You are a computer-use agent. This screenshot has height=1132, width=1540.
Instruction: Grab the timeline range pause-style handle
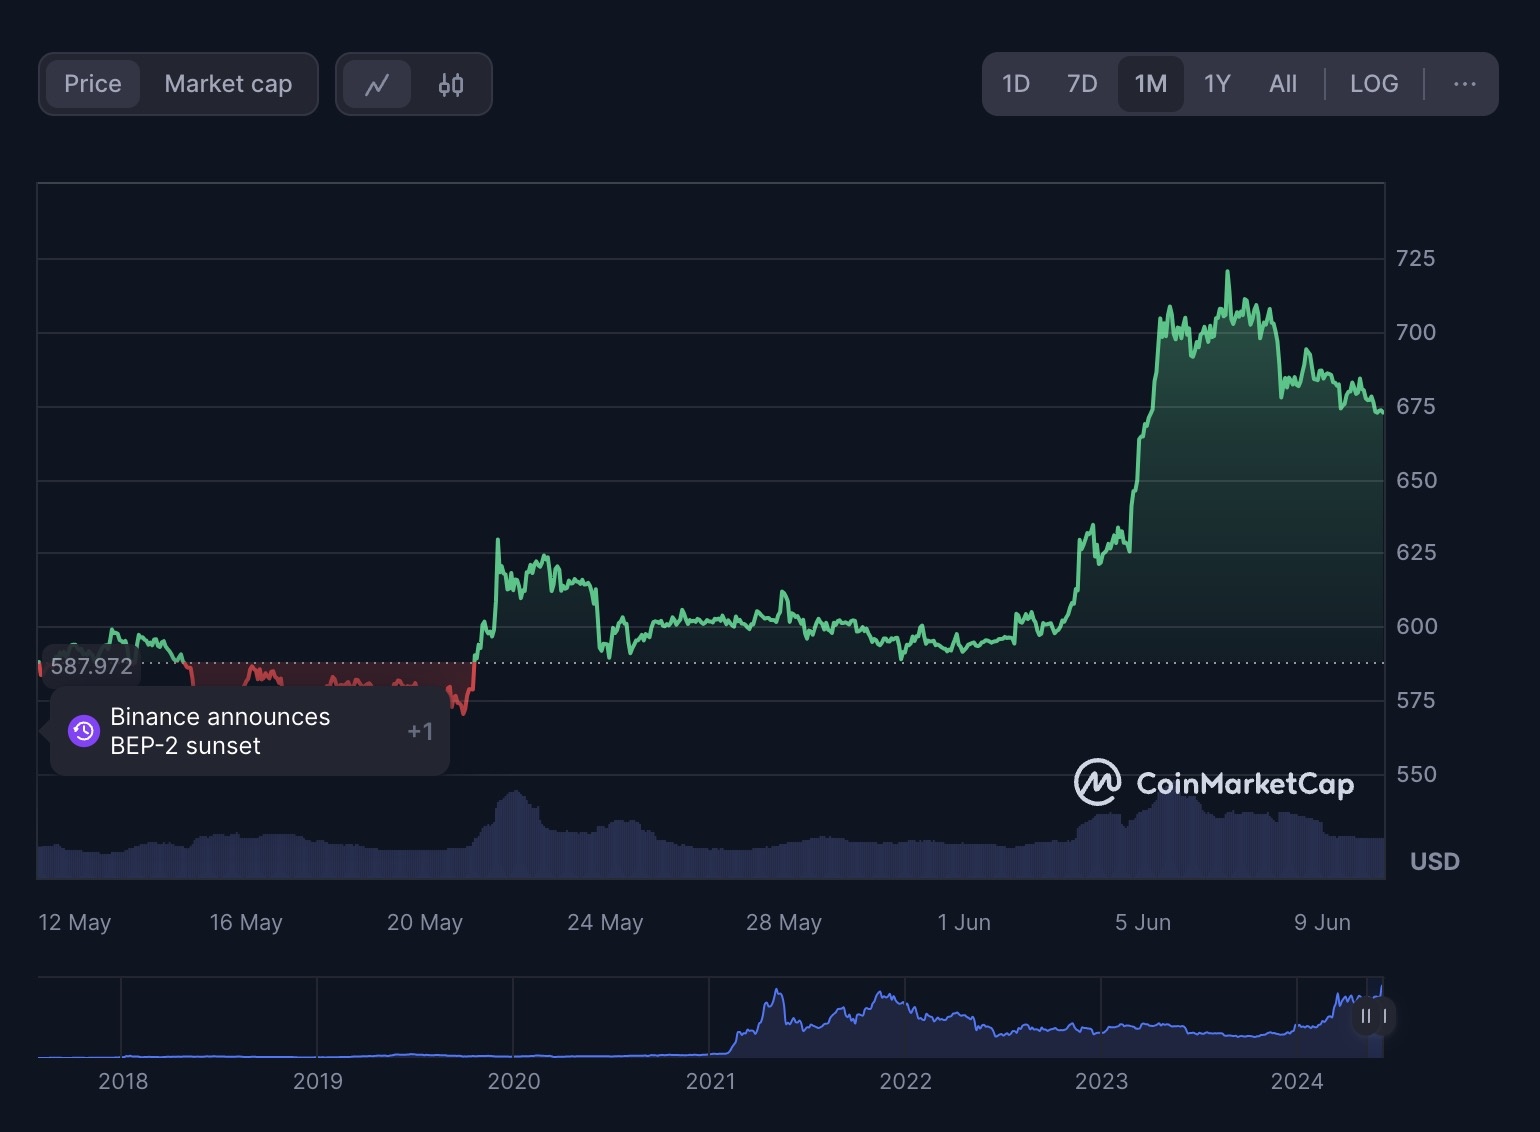[x=1373, y=1017]
